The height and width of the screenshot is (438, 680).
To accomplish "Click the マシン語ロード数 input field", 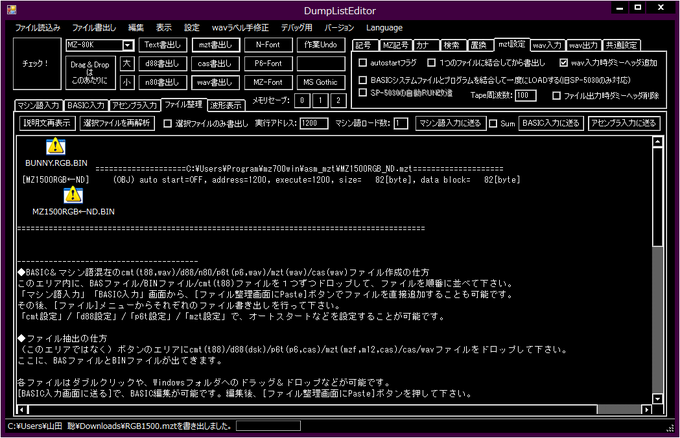I will (401, 124).
